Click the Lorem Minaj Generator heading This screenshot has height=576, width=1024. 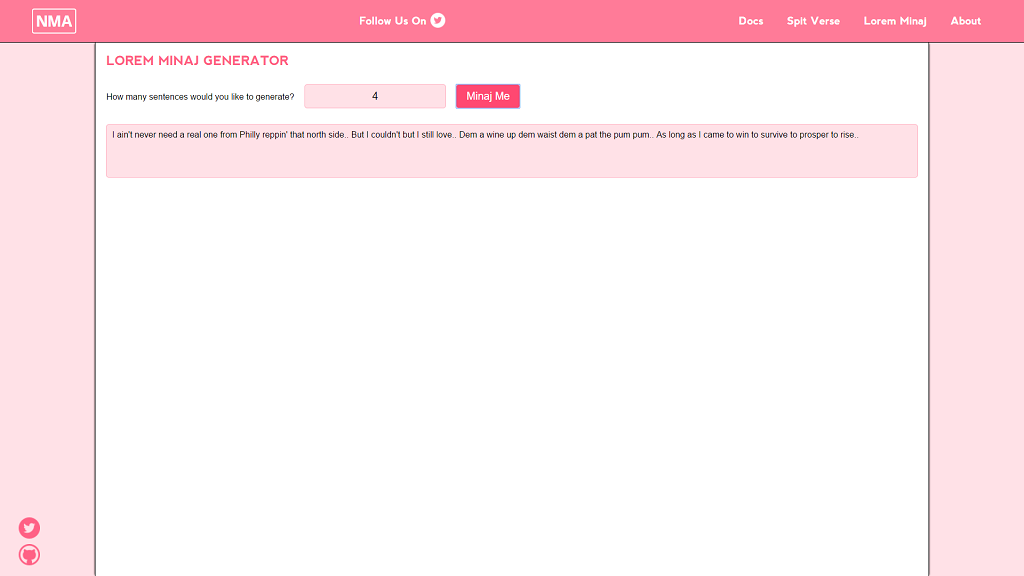tap(197, 61)
